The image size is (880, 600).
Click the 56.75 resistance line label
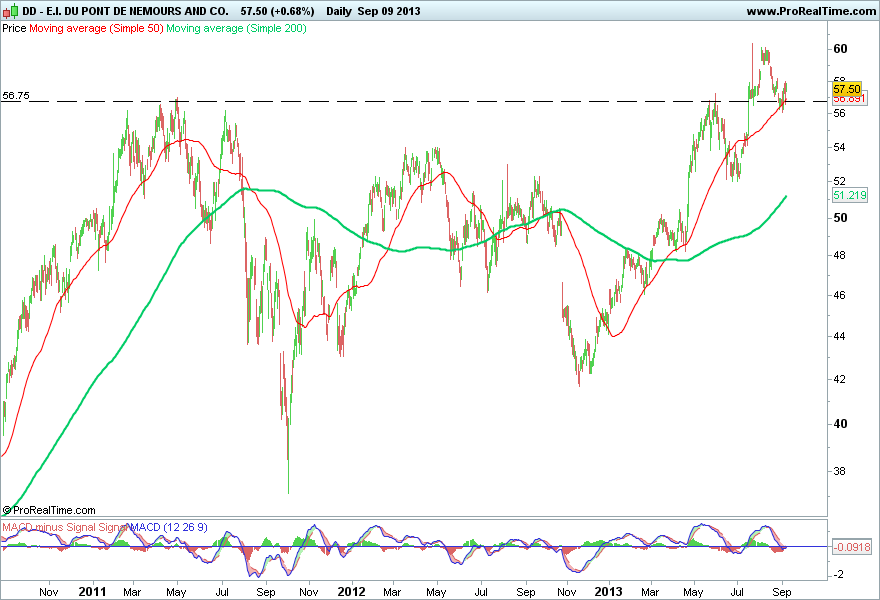(16, 95)
